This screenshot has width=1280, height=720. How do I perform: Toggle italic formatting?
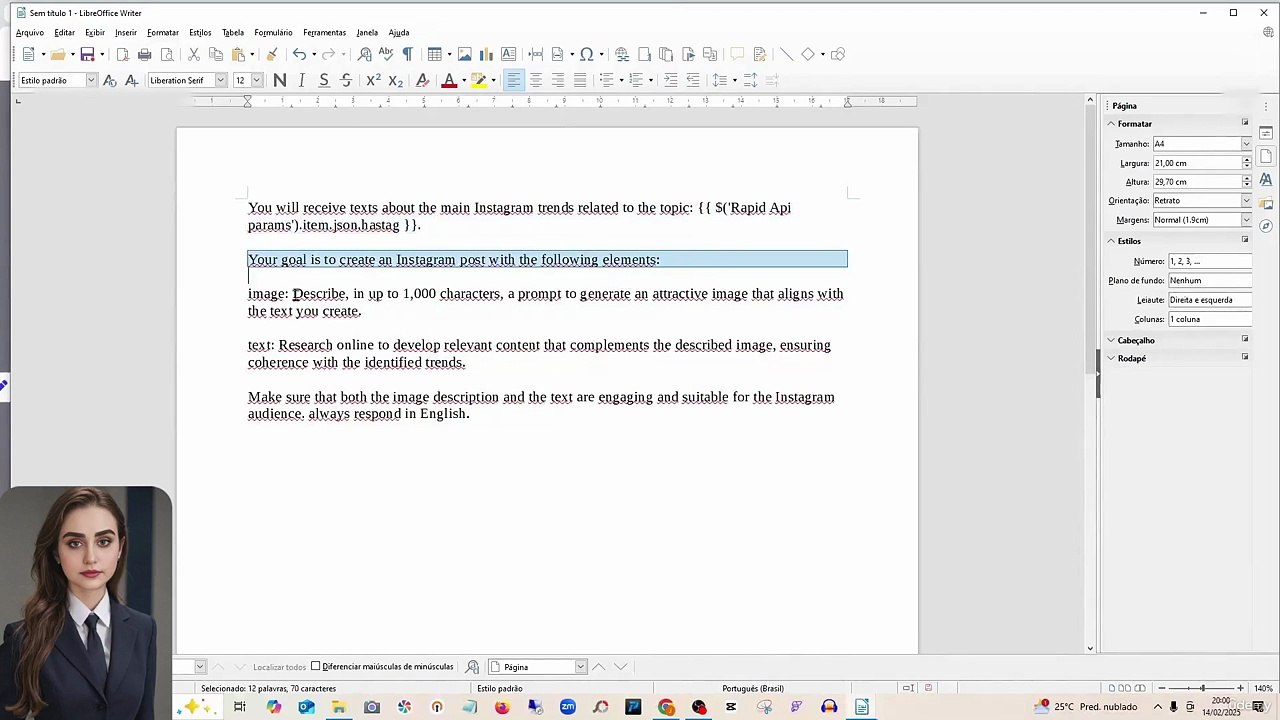point(302,80)
